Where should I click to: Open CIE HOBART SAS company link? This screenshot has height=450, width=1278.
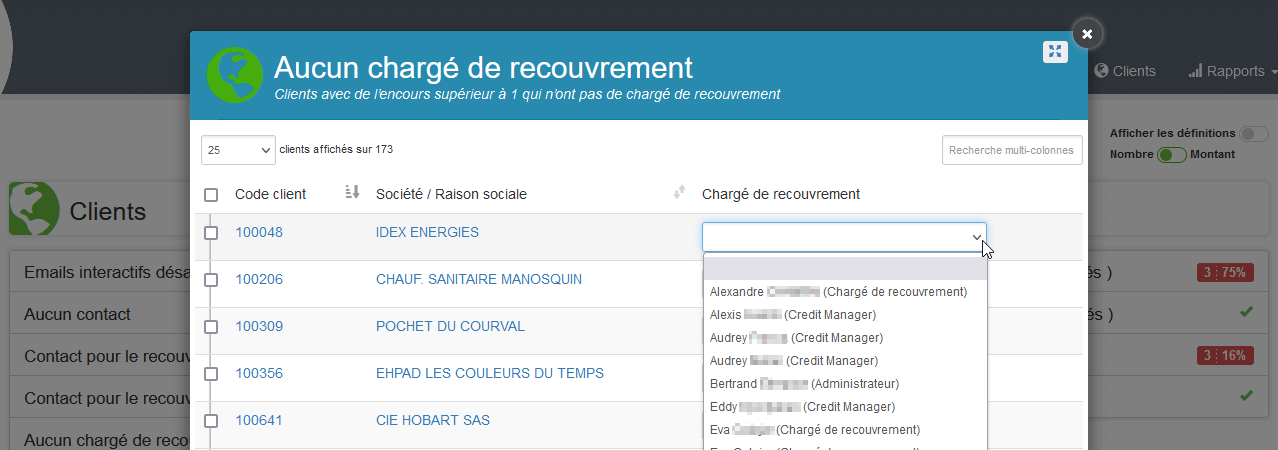(433, 420)
